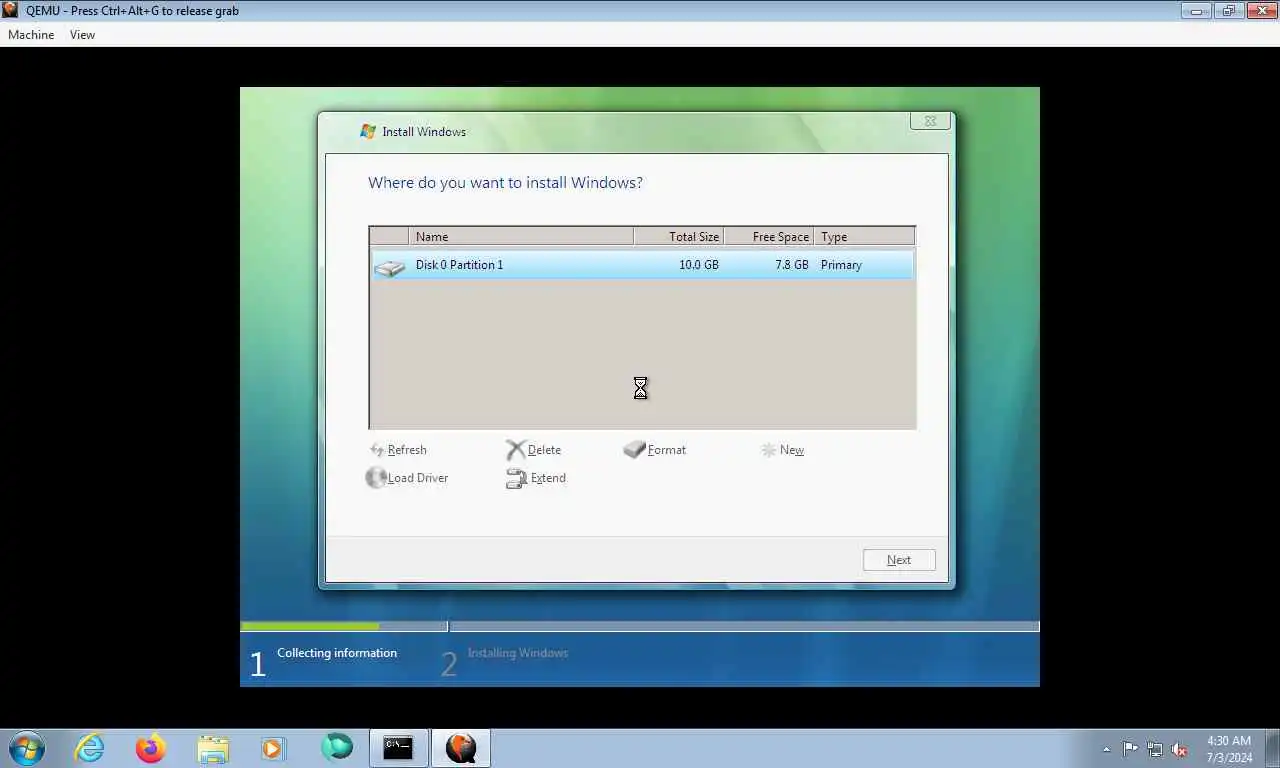Click the green-blue round taskbar icon

point(337,747)
